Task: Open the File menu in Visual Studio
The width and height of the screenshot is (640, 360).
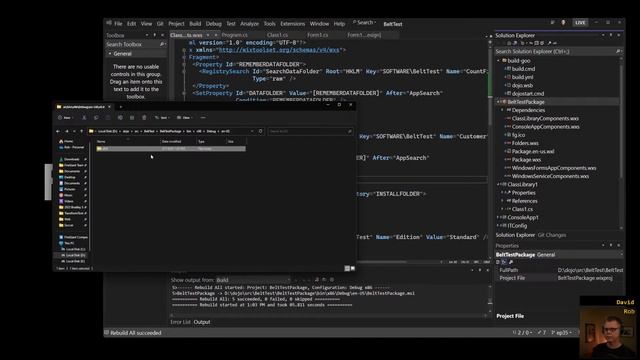Action: [118, 24]
